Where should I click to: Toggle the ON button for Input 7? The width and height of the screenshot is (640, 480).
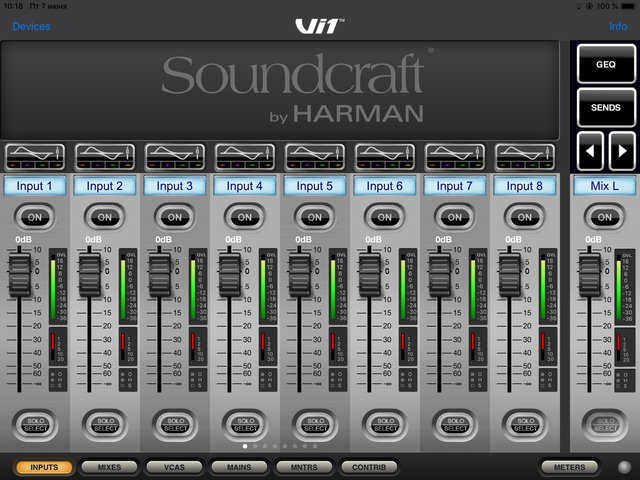coord(455,217)
